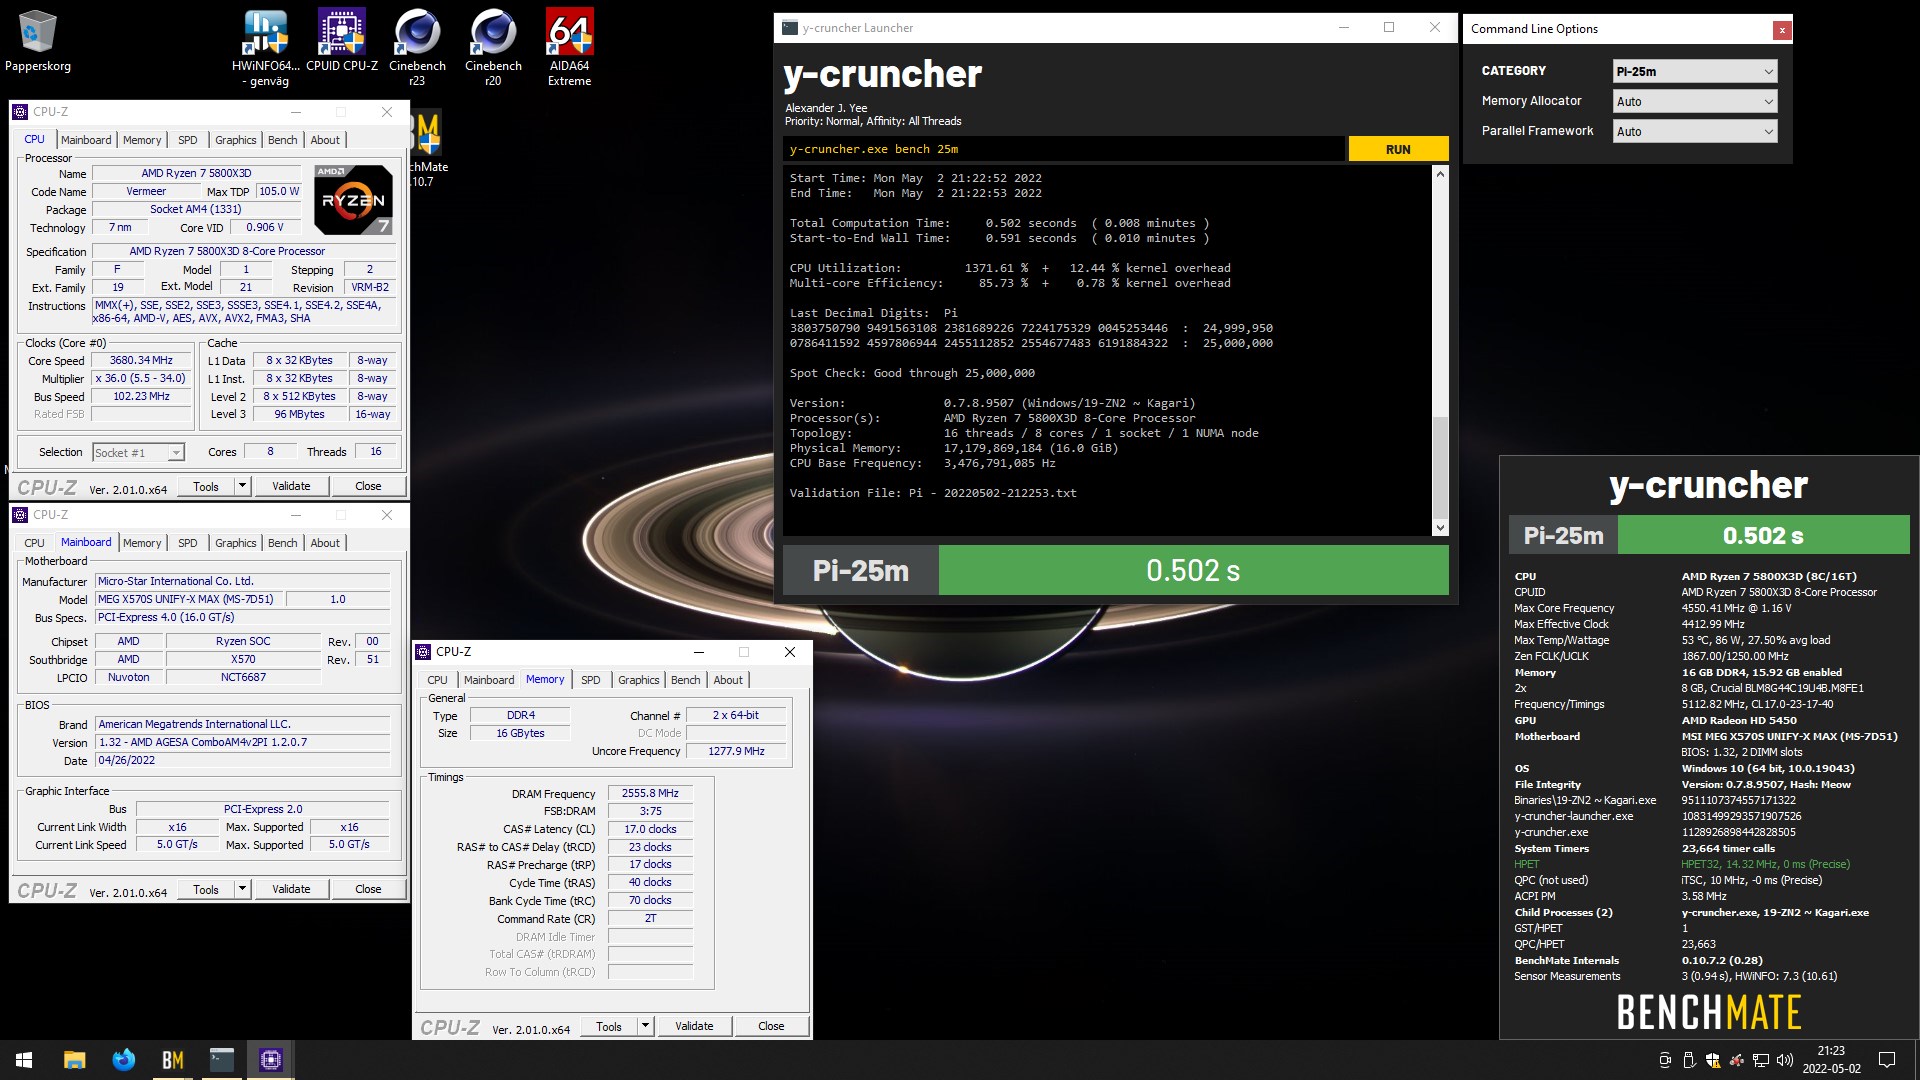Open Graphics tab in top CPU-Z window
The image size is (1920, 1080).
[x=236, y=140]
